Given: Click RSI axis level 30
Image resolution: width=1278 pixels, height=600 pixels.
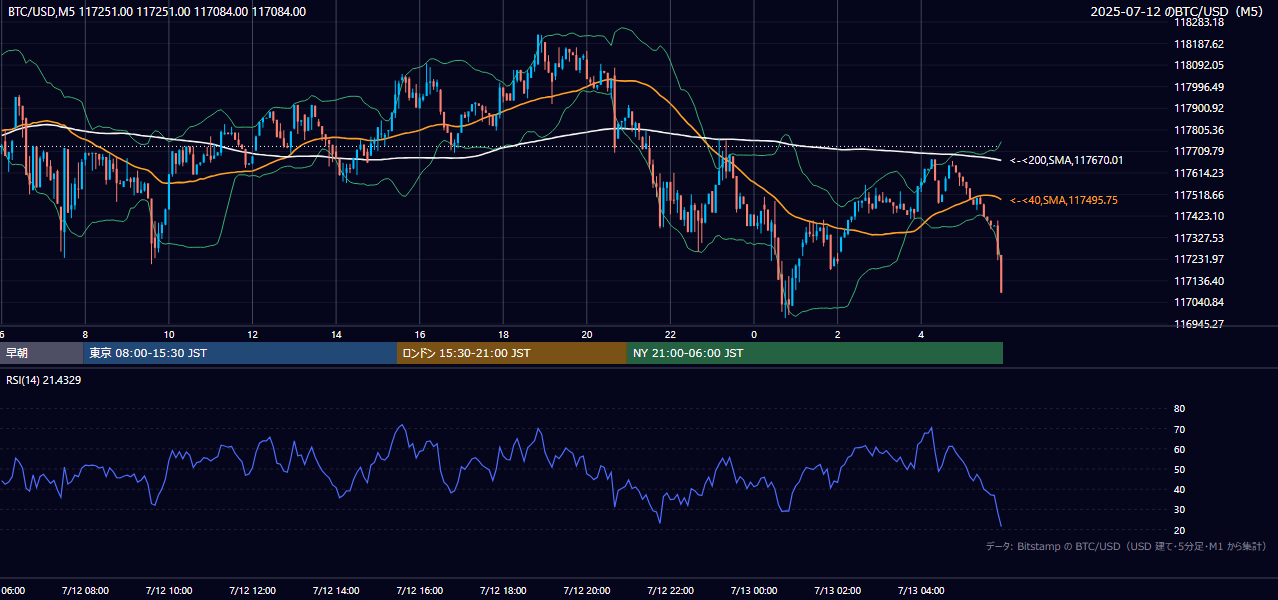Looking at the screenshot, I should coord(1179,510).
